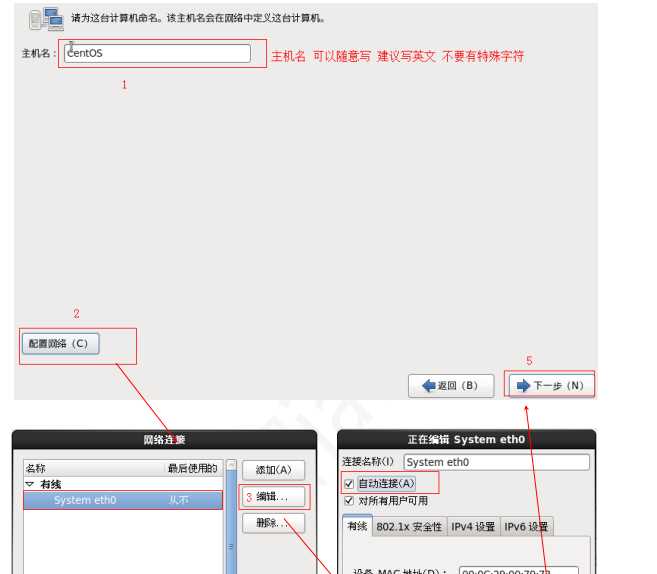Click the 编辑... button in 网络连接 window
This screenshot has height=574, width=657.
[x=274, y=497]
